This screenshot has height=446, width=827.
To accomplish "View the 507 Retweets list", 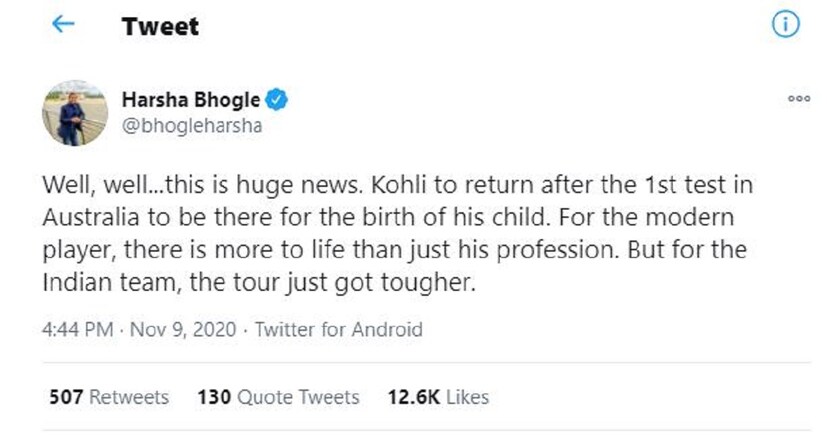I will click(x=109, y=397).
